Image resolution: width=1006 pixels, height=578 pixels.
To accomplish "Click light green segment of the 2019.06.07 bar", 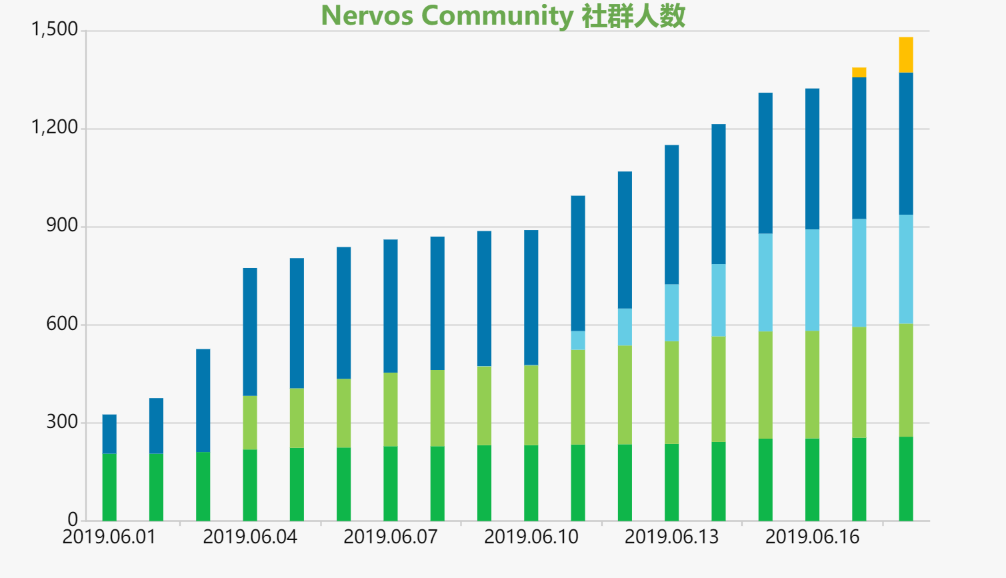I will (x=390, y=410).
